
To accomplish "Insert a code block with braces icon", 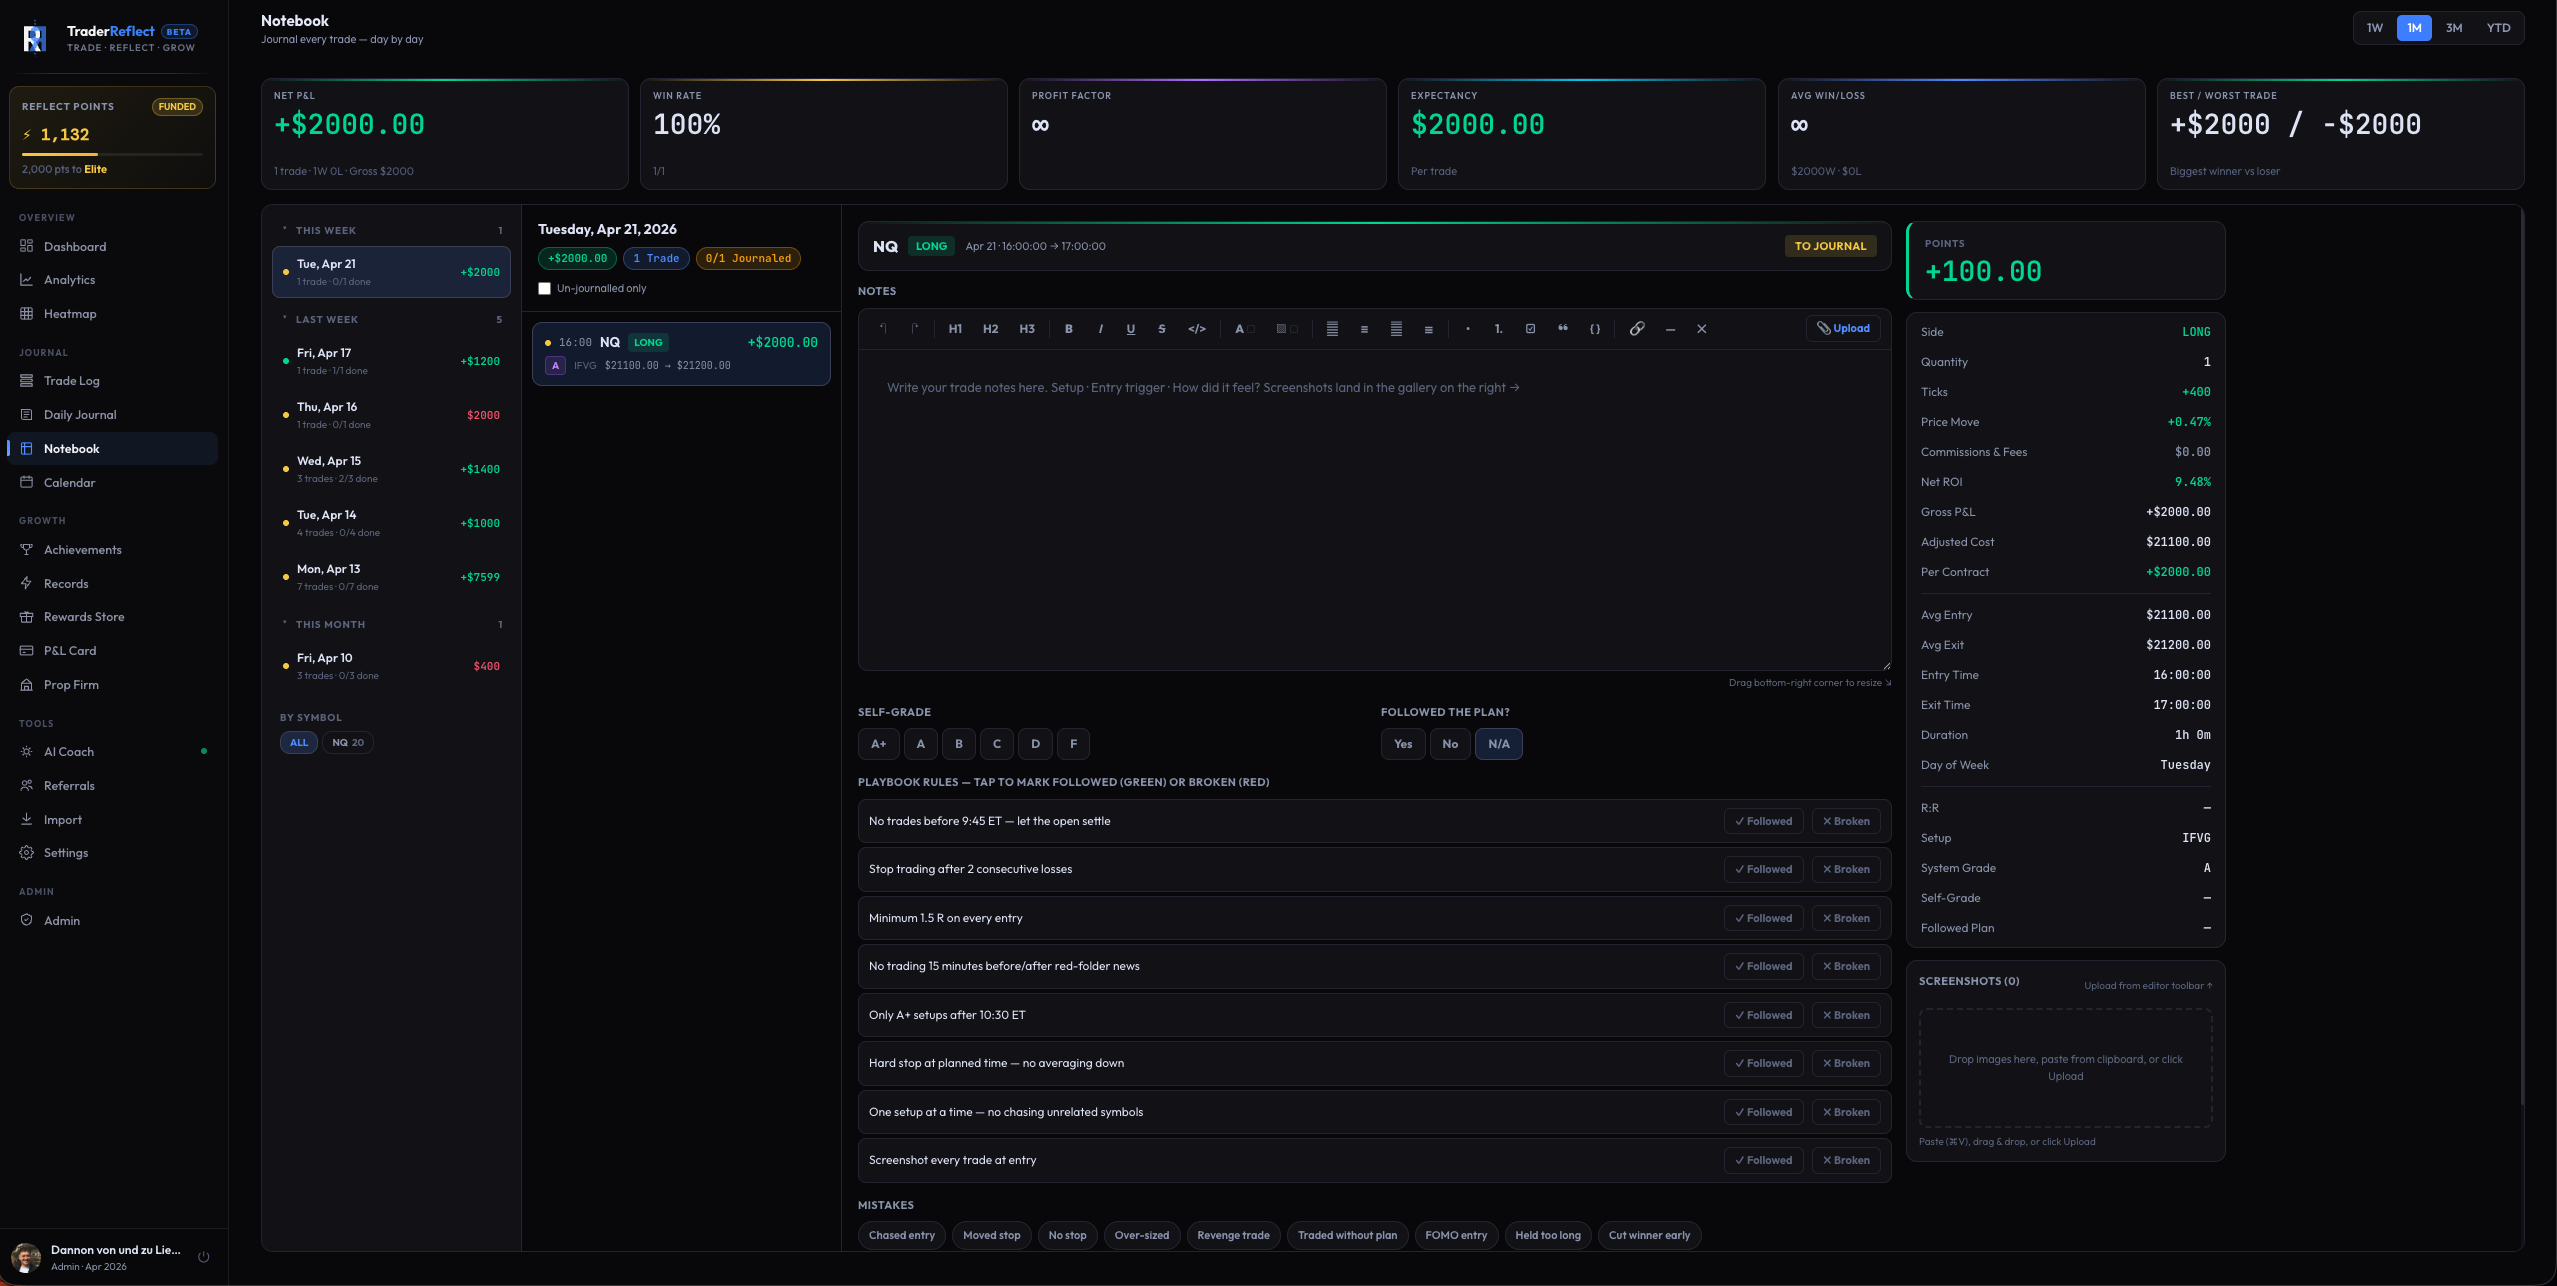I will click(1595, 329).
